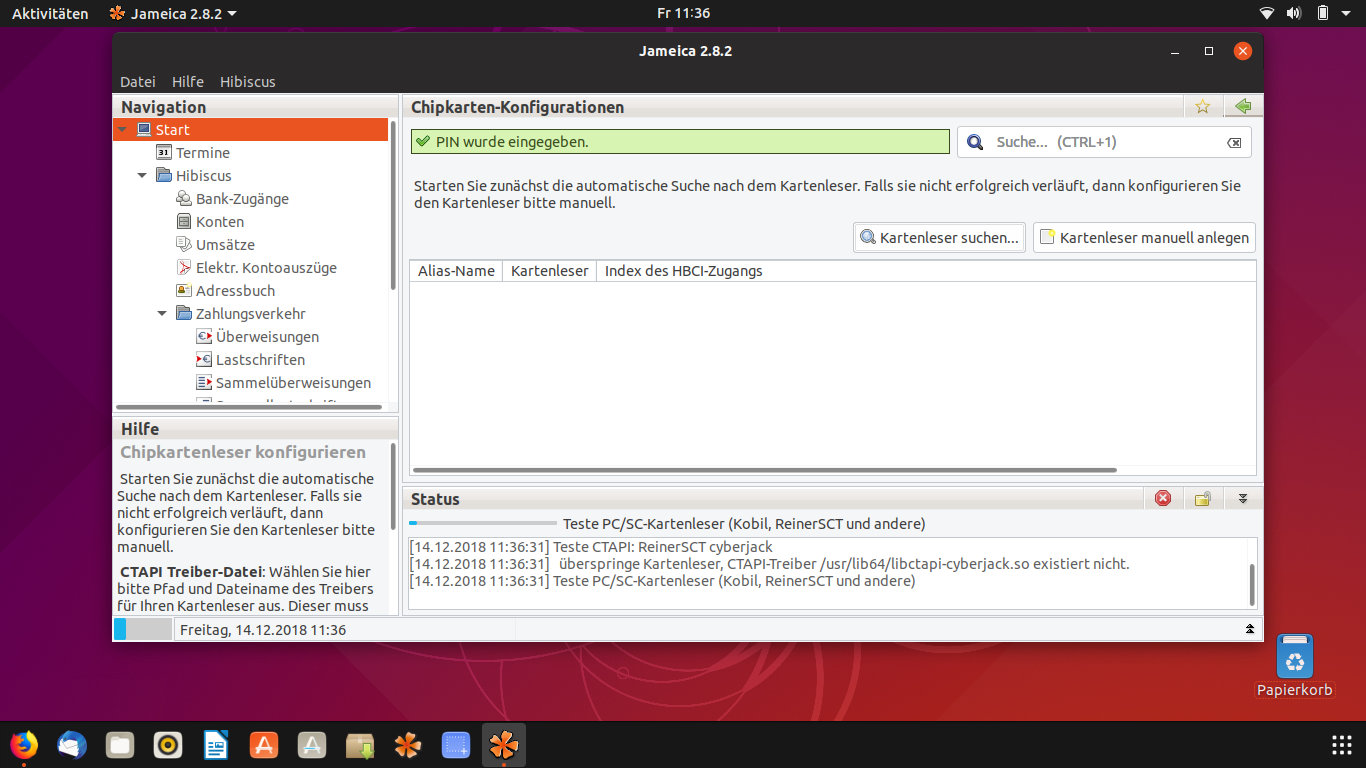Open the Jameica 2.8.2 app menu dropdown
The width and height of the screenshot is (1366, 768).
(173, 13)
